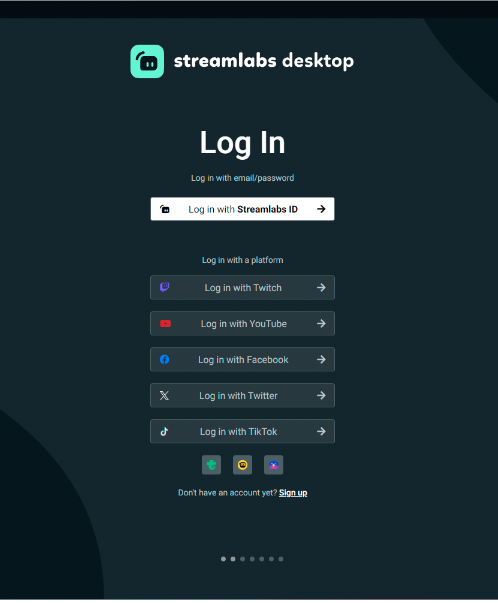
Task: Log in with Streamlabs ID
Action: click(243, 209)
